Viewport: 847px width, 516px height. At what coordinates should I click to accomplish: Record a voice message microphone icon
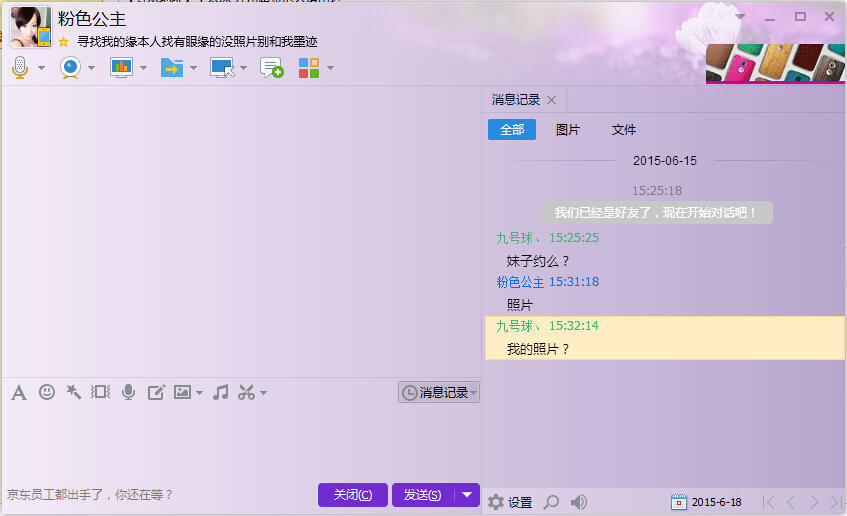click(x=129, y=392)
